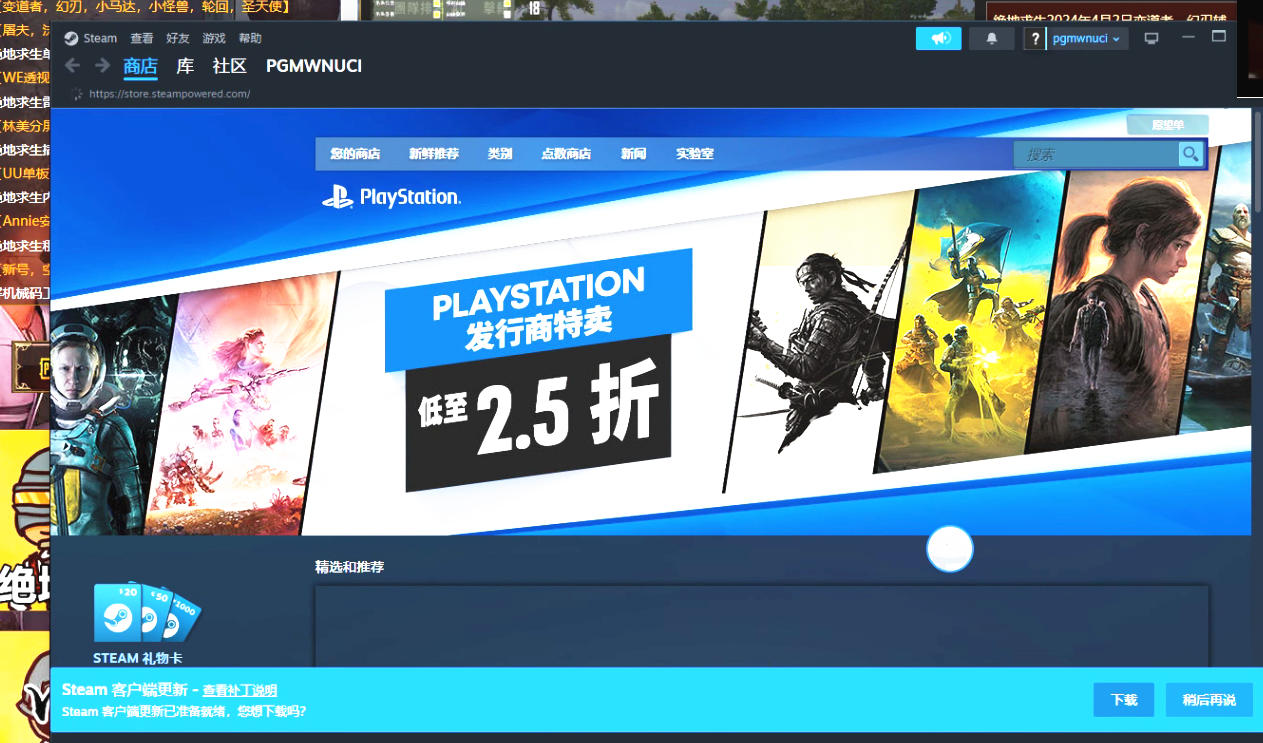
Task: Open the PGMWNUCI profile tab
Action: pyautogui.click(x=314, y=66)
